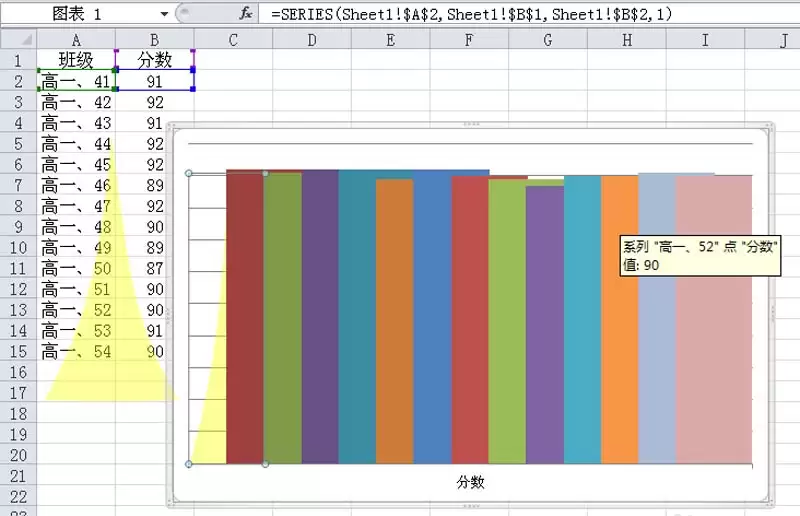Click cell A8 containing 高一、47
This screenshot has height=516, width=800.
(x=76, y=206)
